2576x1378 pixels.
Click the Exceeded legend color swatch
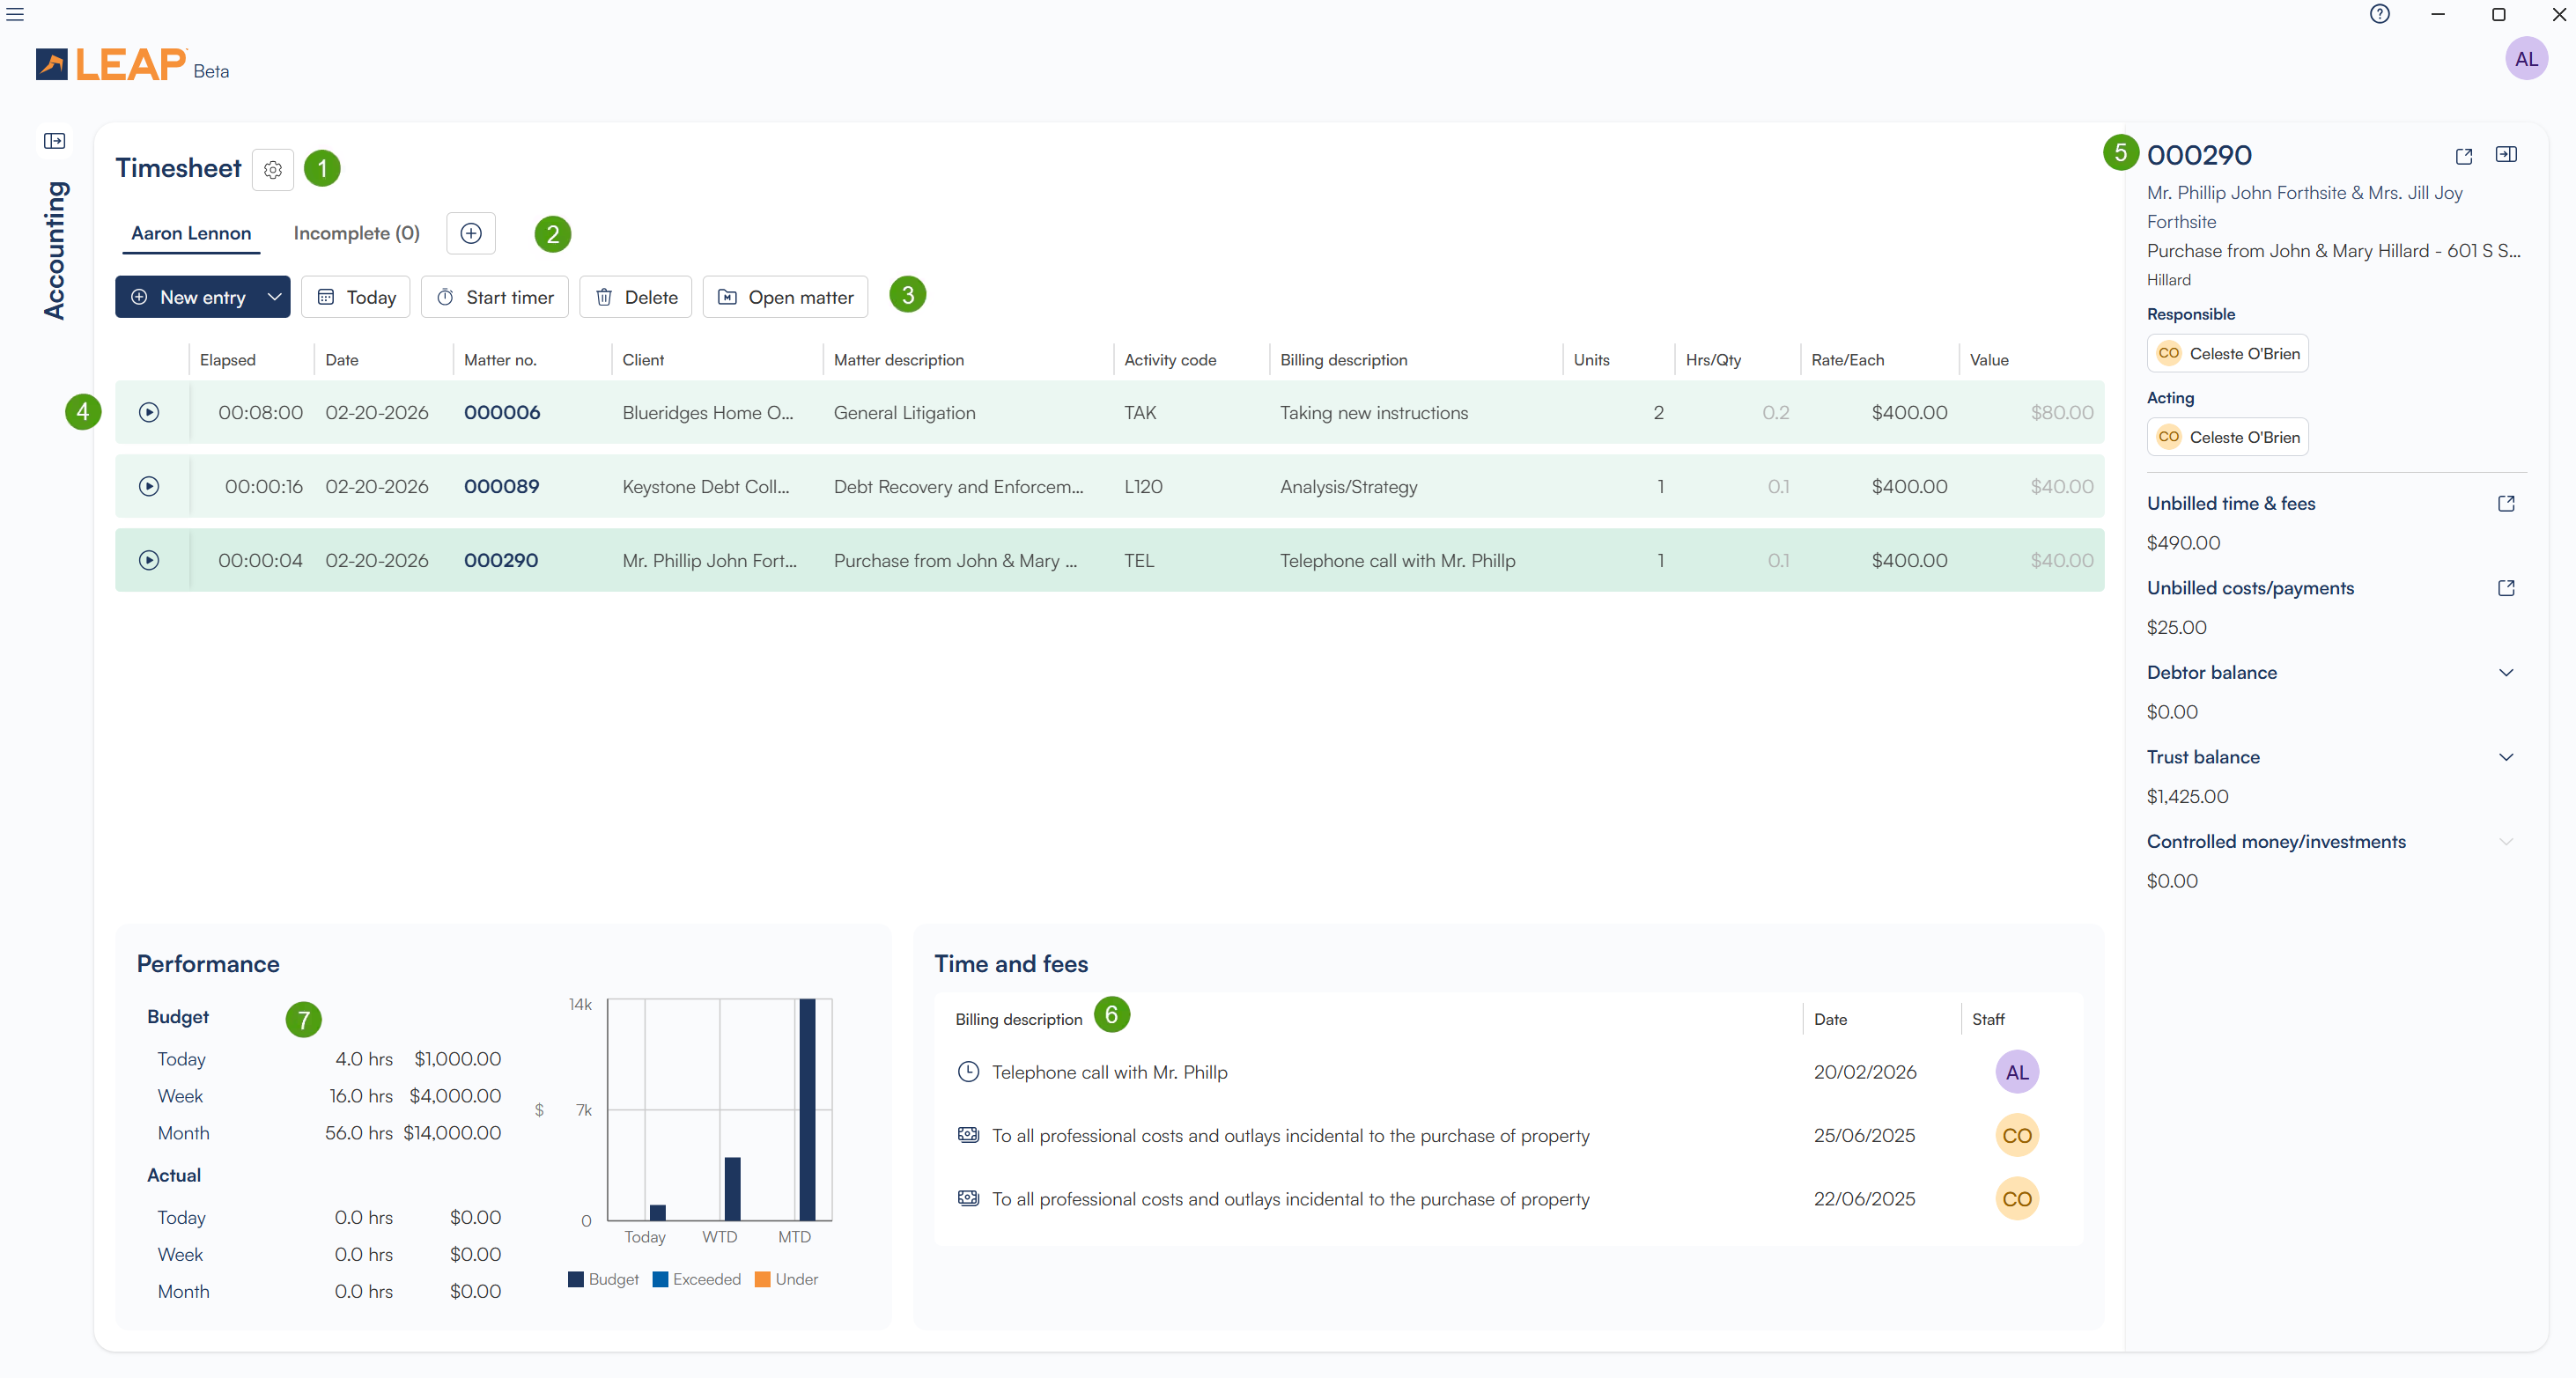(660, 1279)
